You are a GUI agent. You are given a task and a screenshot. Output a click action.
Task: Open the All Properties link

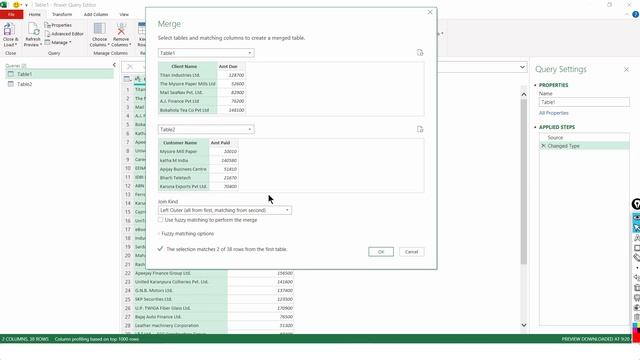[553, 113]
